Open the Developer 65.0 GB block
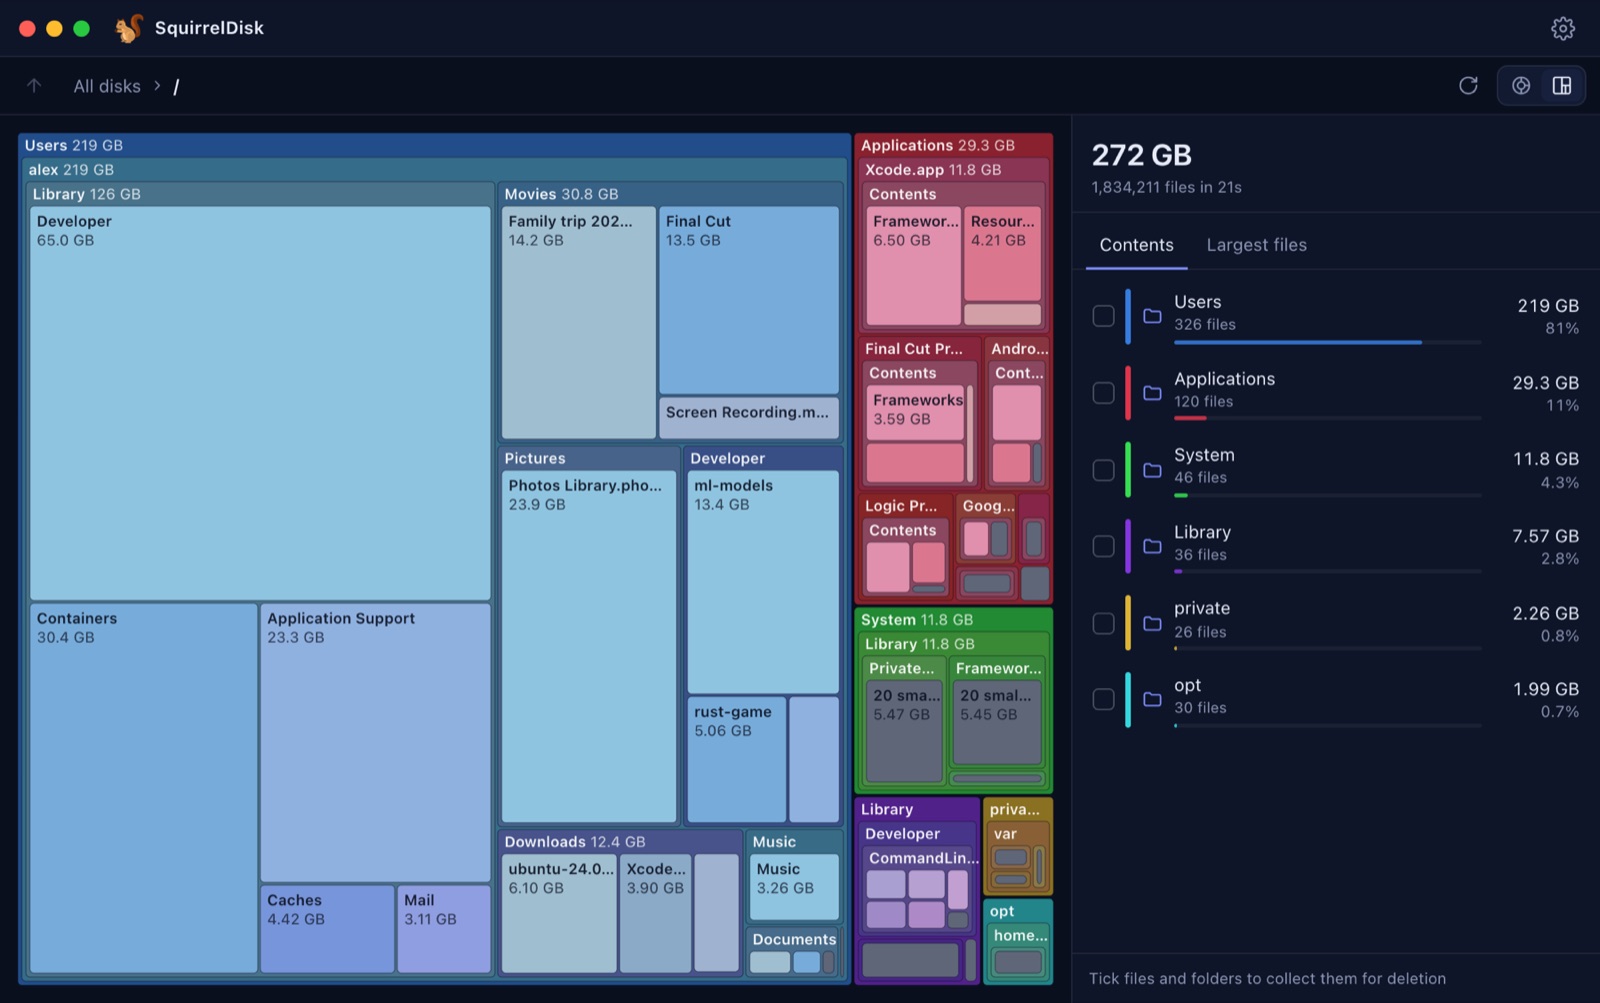Viewport: 1600px width, 1003px height. coord(260,403)
